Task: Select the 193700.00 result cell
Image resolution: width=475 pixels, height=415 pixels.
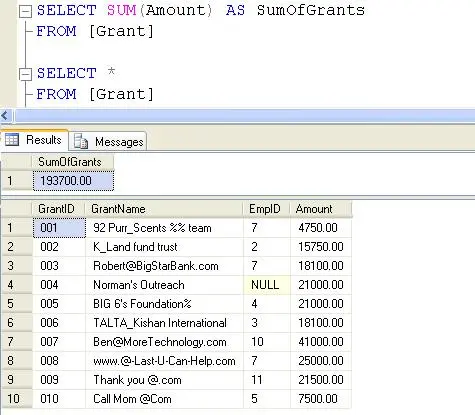Action: [73, 181]
